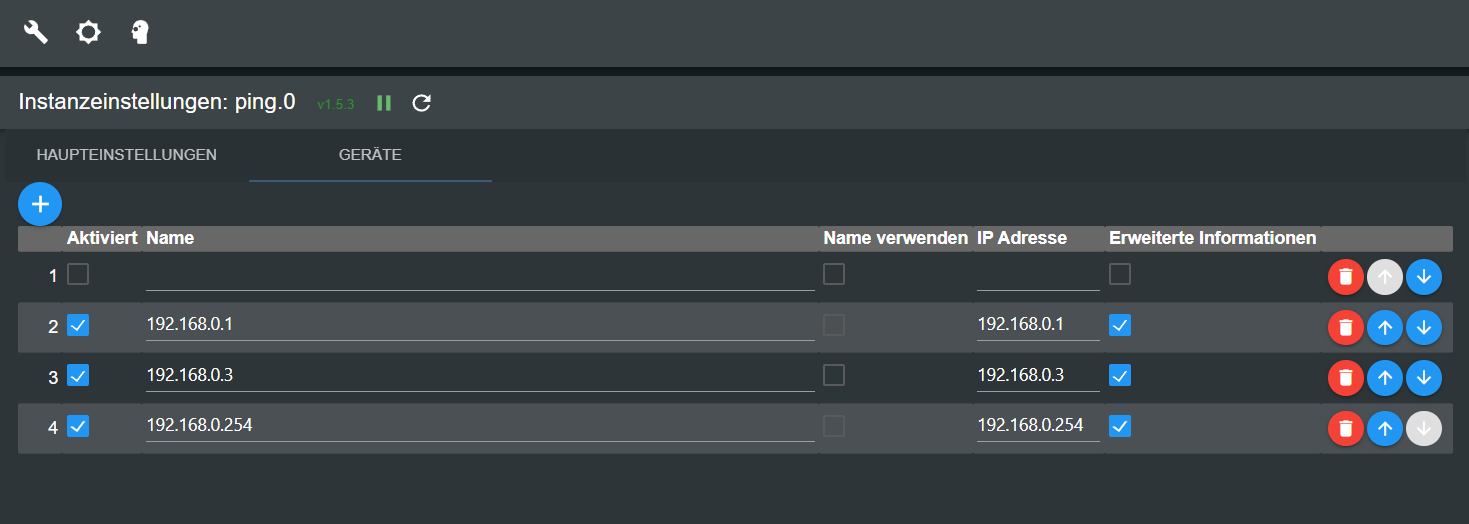
Task: Click the empty Name field in row 1
Action: coord(480,276)
